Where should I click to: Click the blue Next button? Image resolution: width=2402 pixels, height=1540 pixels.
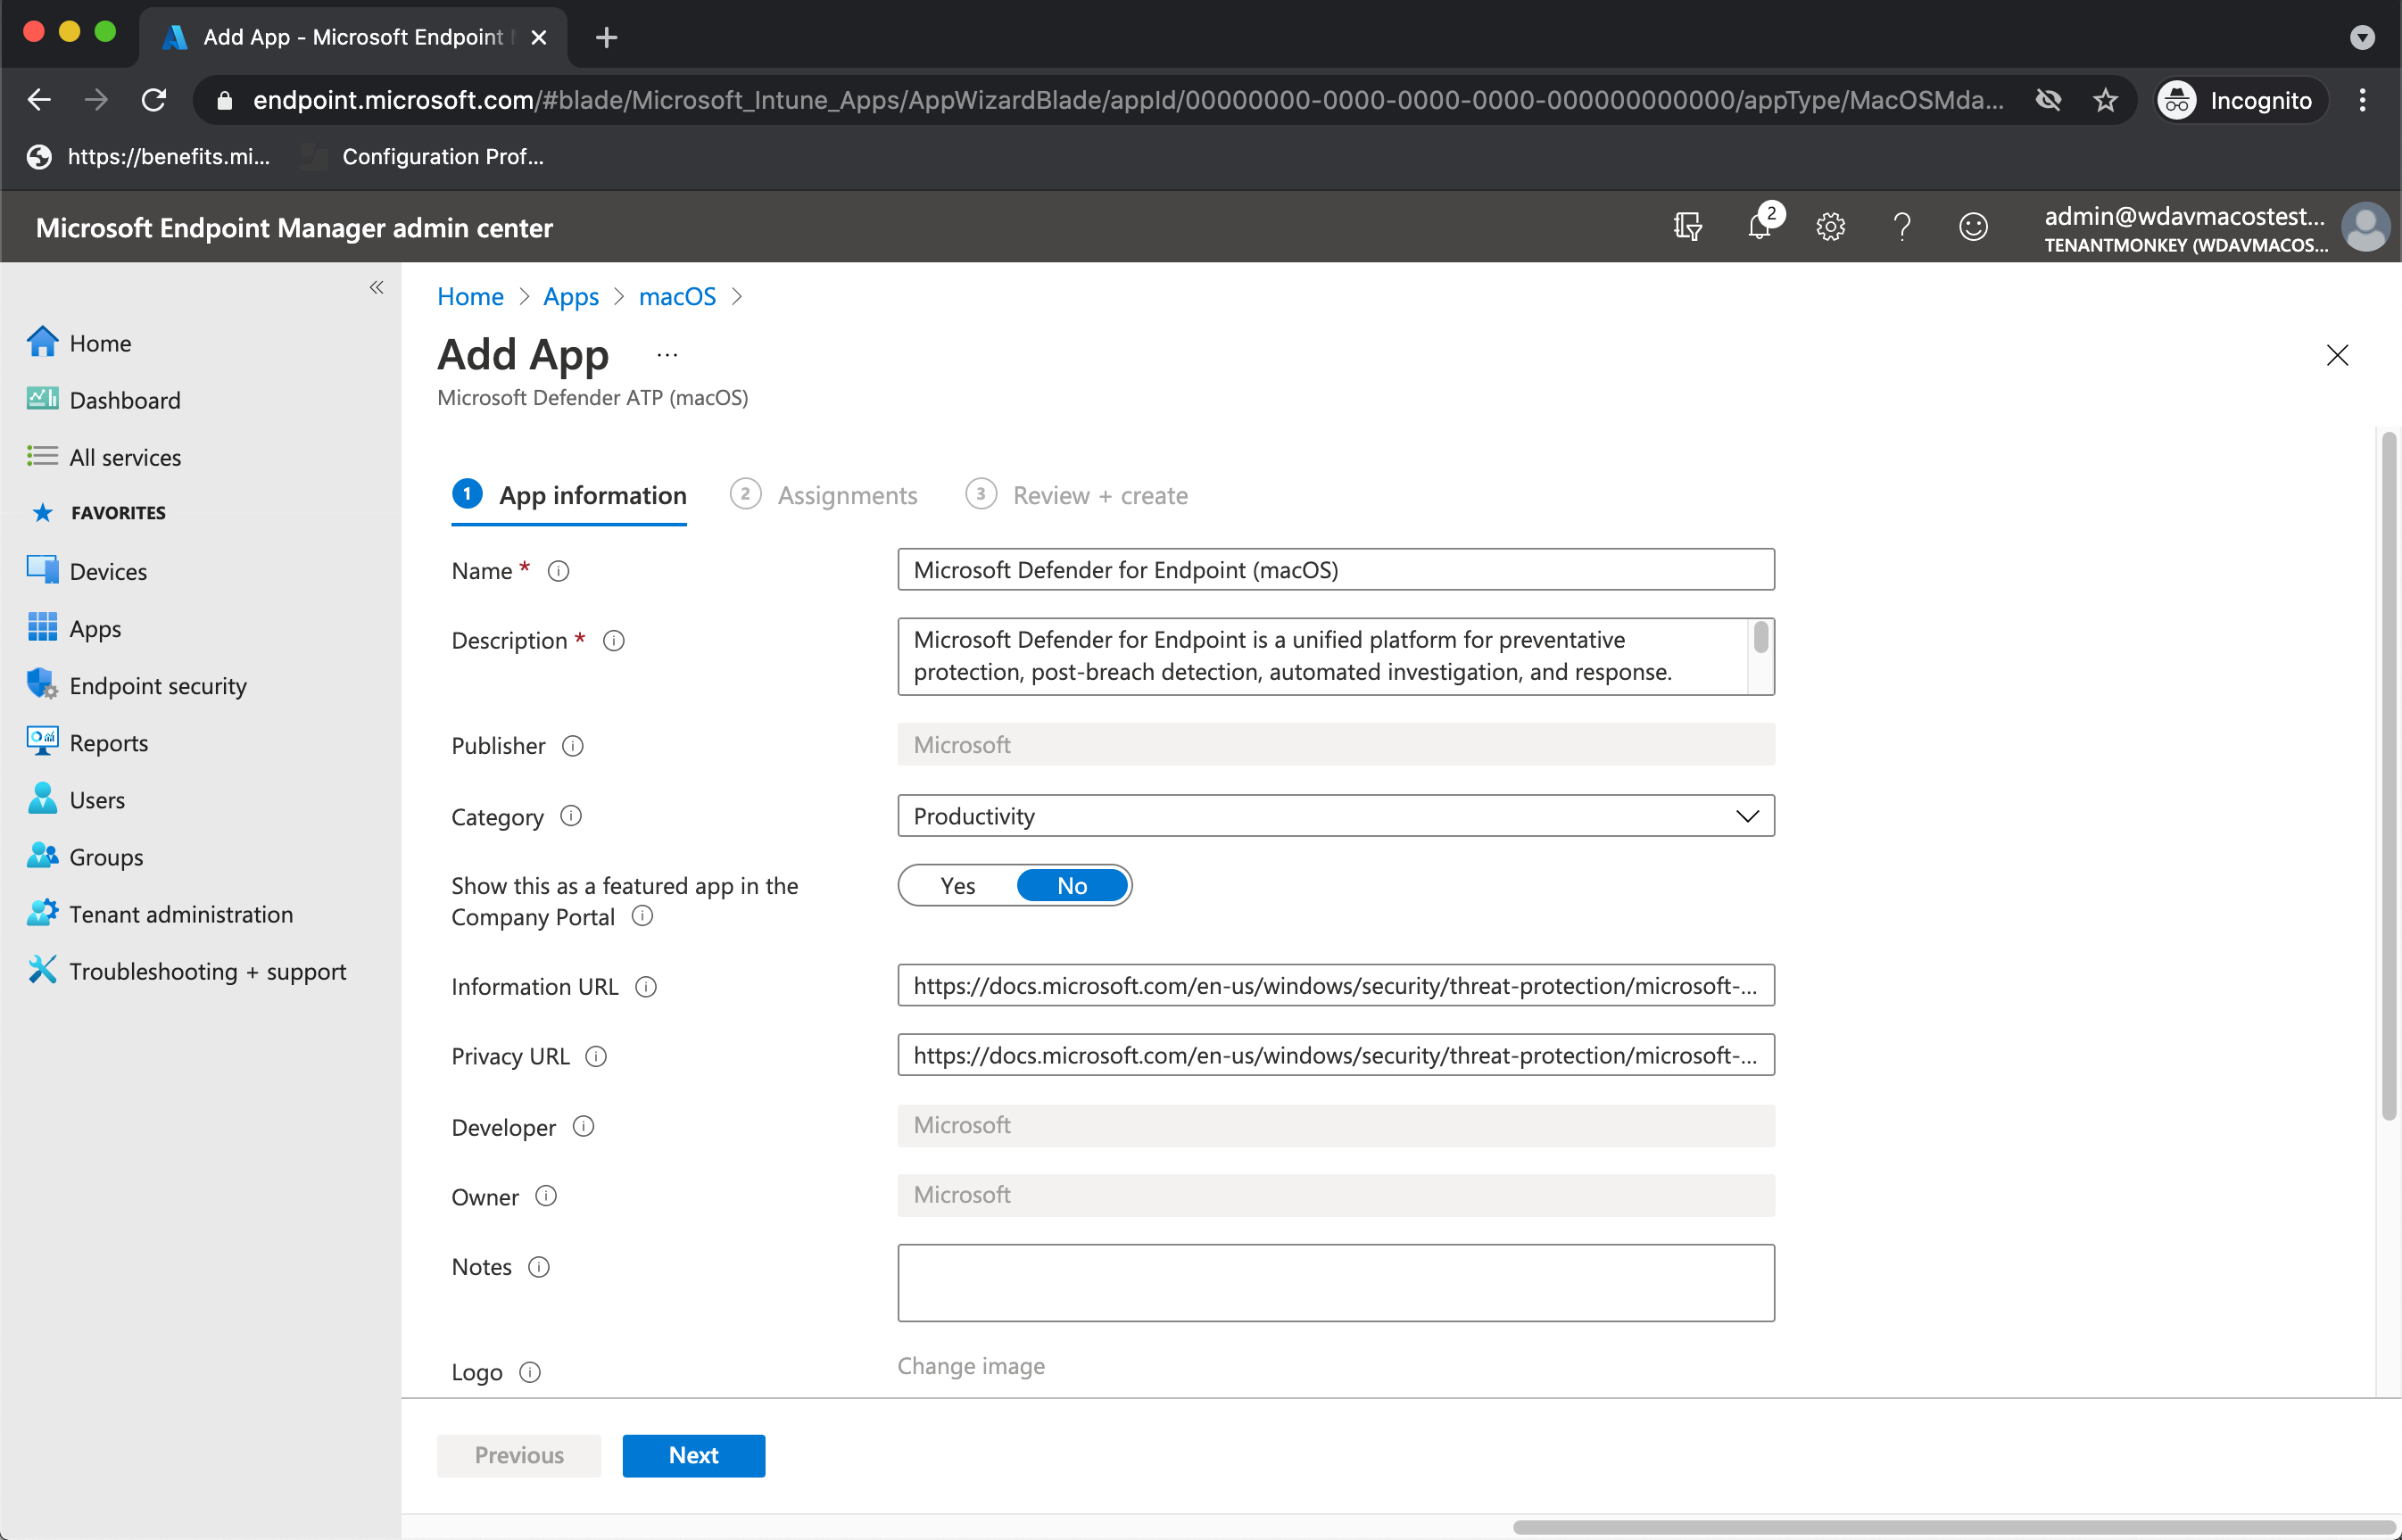point(693,1455)
